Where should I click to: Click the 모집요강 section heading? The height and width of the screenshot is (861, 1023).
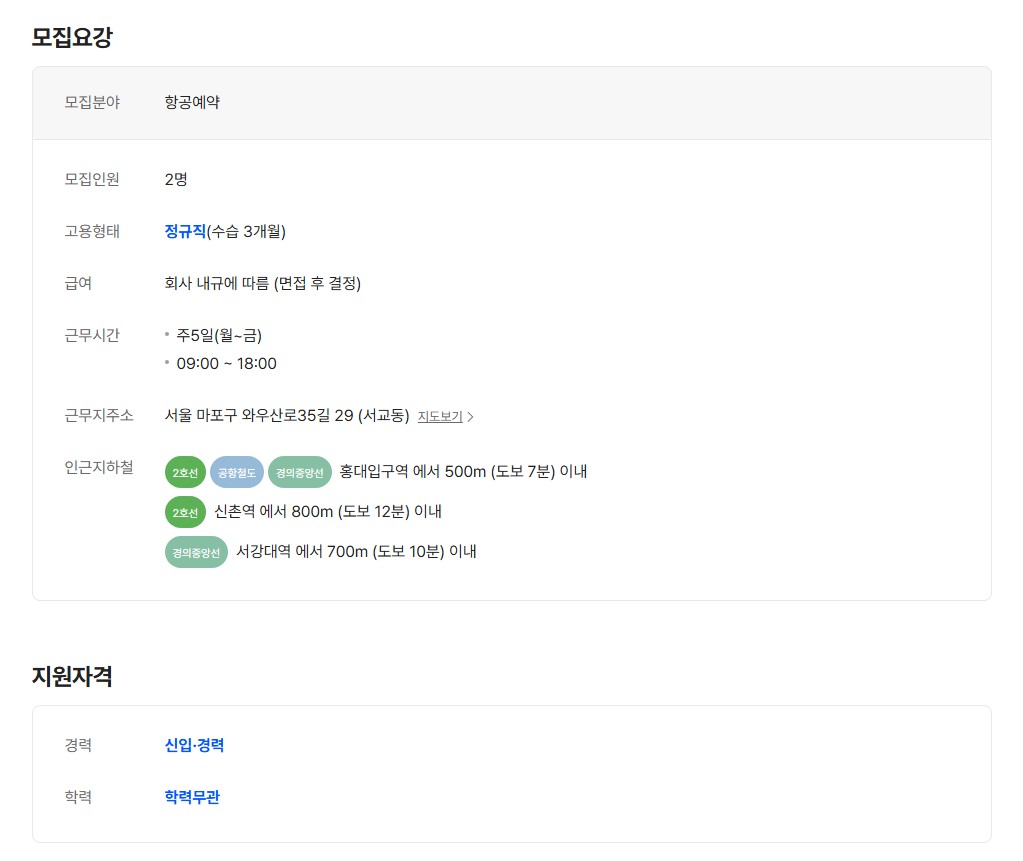[x=72, y=38]
